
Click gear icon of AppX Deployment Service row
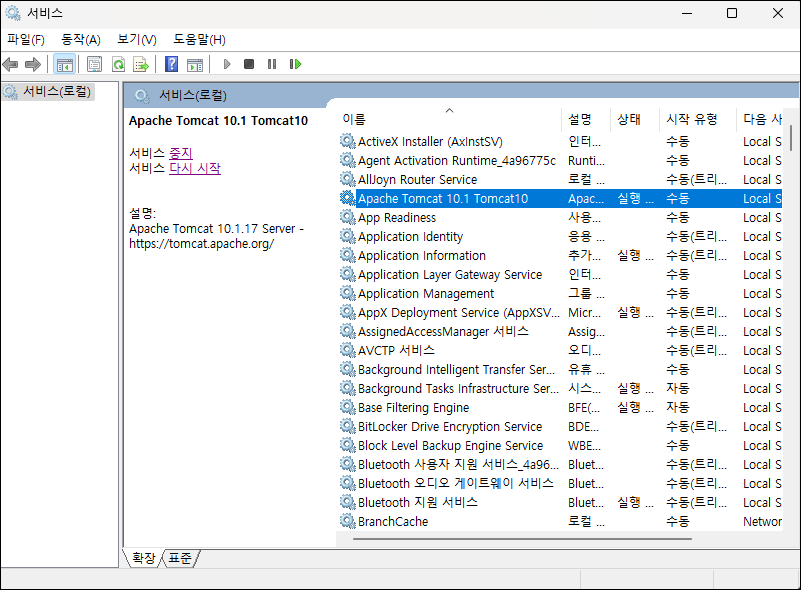[x=348, y=312]
